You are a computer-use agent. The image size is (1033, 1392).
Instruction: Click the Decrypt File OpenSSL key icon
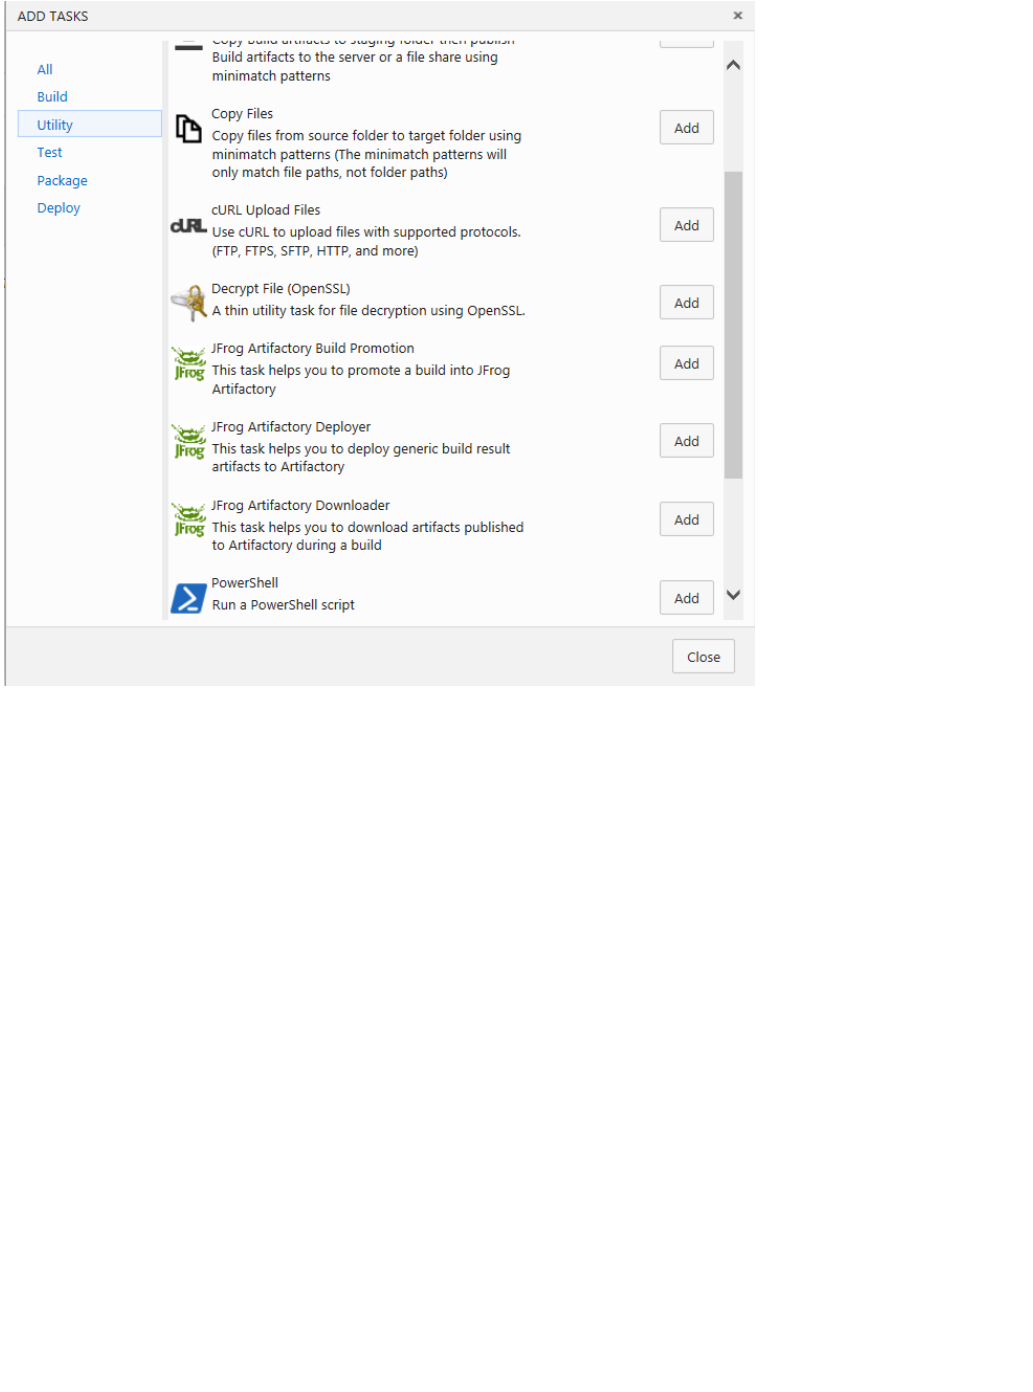coord(188,303)
